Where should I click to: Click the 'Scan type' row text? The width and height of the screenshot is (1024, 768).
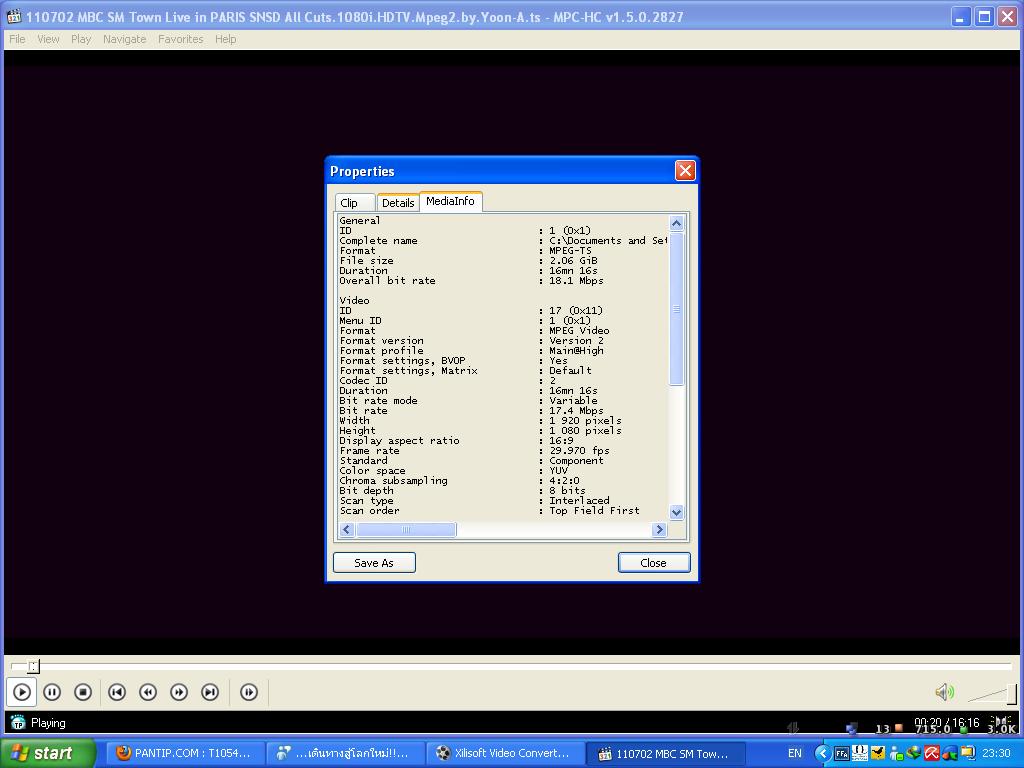click(x=474, y=500)
